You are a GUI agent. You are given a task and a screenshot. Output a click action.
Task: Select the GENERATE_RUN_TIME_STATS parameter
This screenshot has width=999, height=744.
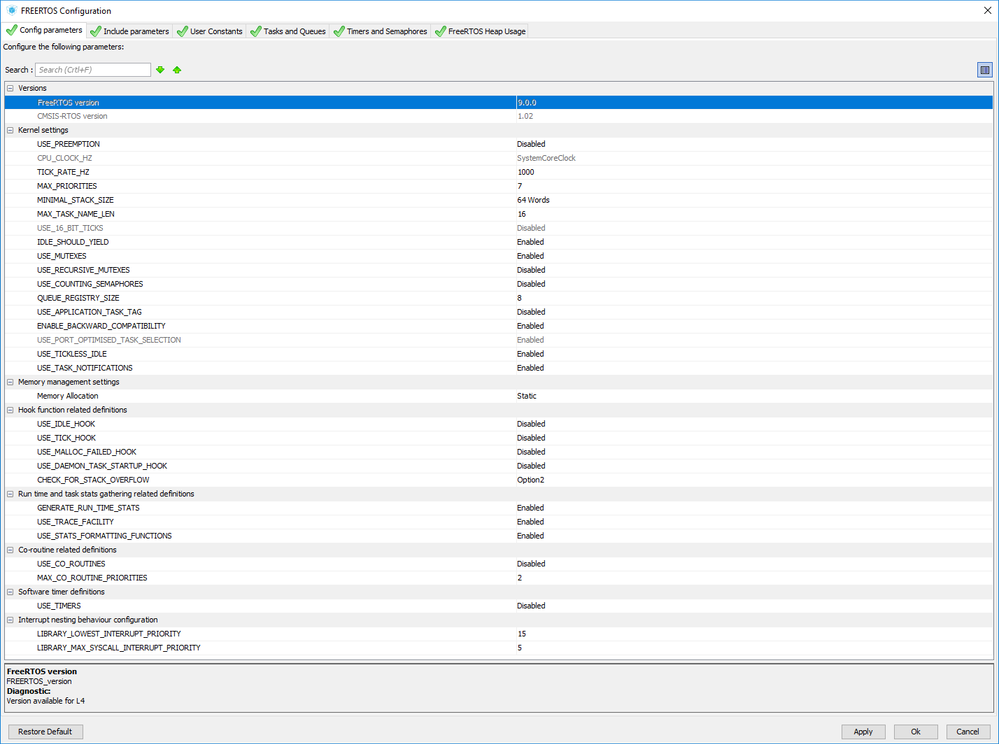point(88,509)
